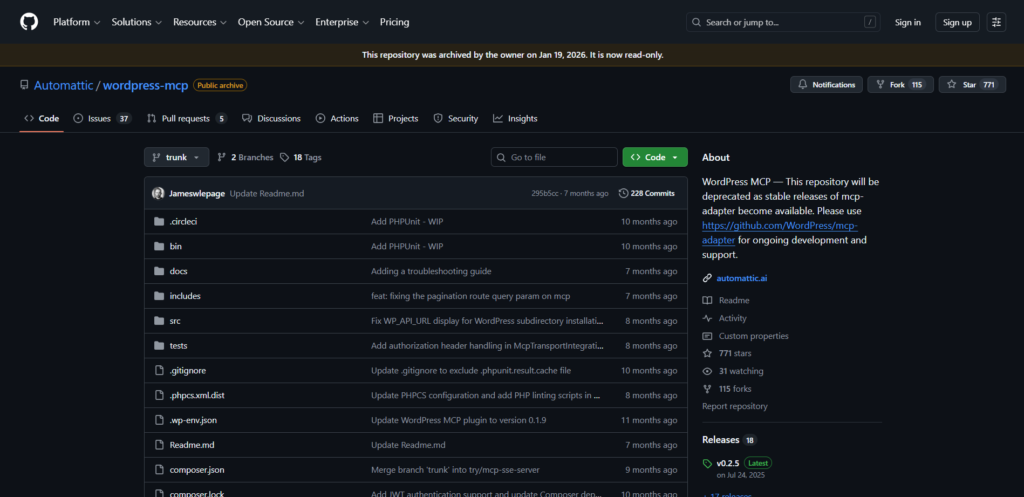Click the book icon beside Readme
This screenshot has height=497, width=1024.
(707, 300)
